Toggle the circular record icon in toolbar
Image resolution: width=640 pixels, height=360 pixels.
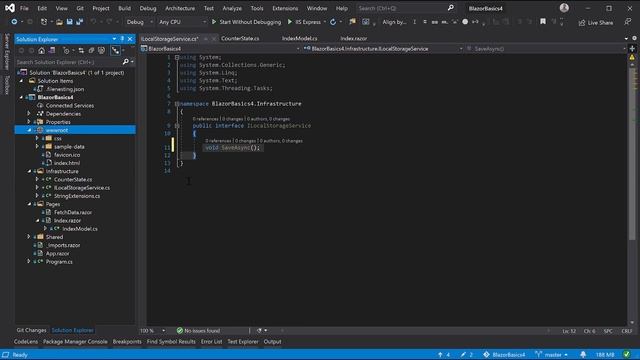pos(465,22)
